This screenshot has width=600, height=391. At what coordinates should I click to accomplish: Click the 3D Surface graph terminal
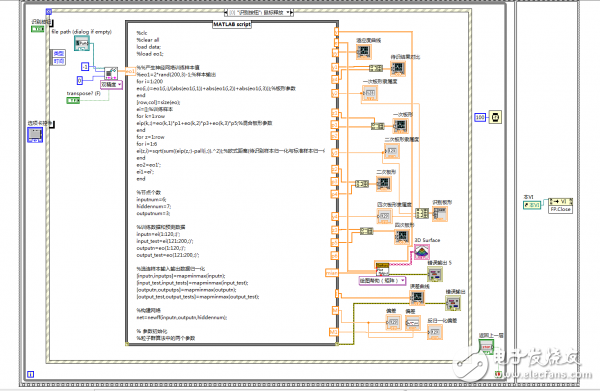422,252
